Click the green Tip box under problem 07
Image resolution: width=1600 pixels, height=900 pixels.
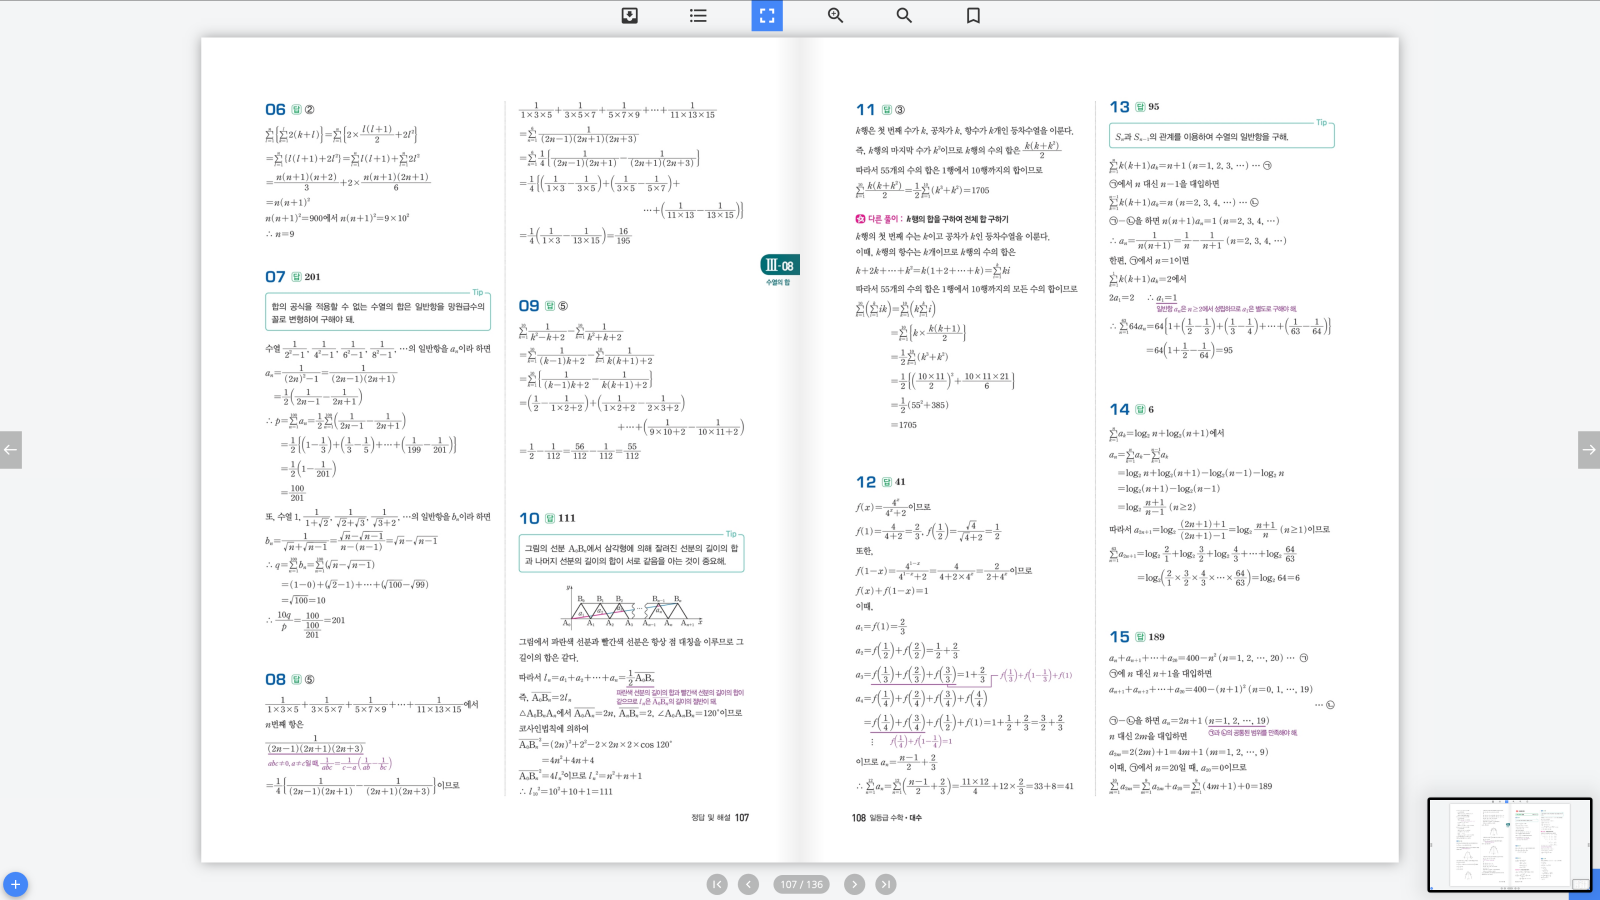(378, 312)
